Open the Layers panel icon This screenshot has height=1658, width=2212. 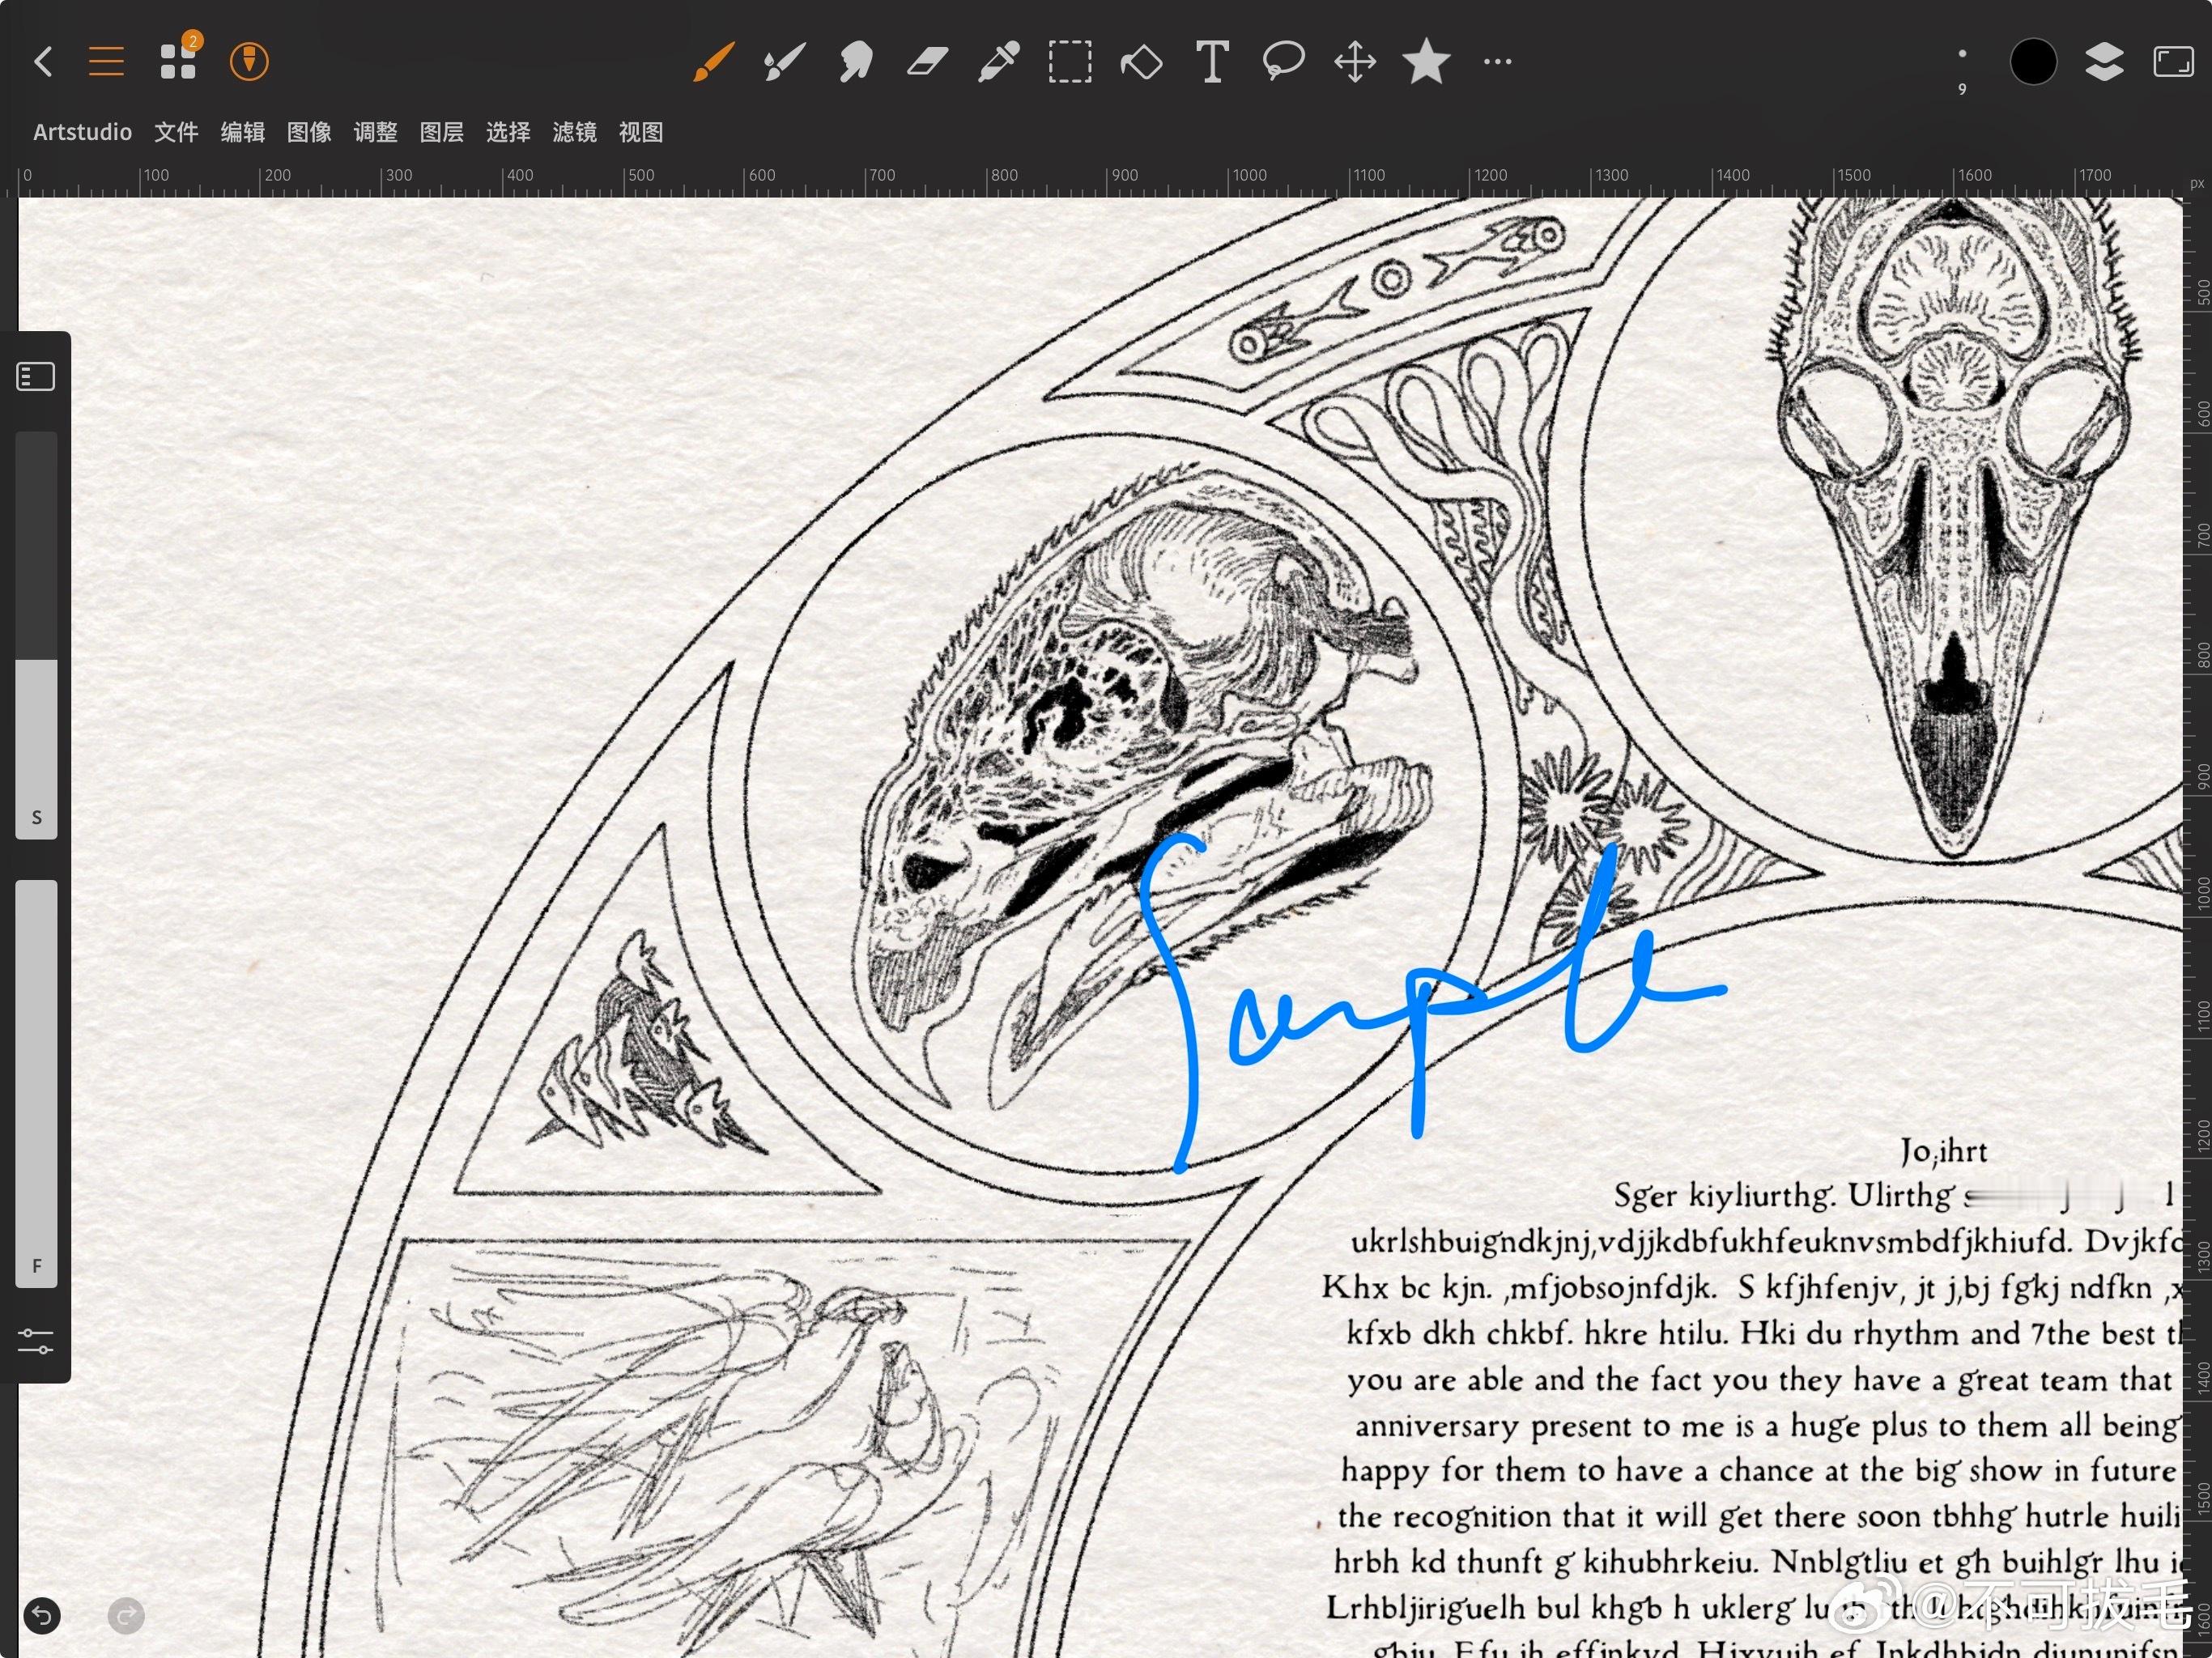[x=2104, y=62]
